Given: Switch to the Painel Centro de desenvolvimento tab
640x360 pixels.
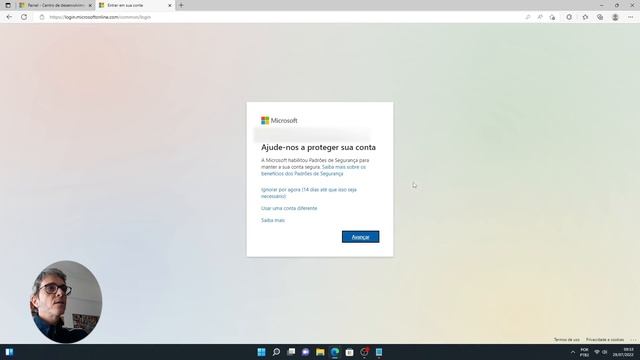Looking at the screenshot, I should click(56, 5).
